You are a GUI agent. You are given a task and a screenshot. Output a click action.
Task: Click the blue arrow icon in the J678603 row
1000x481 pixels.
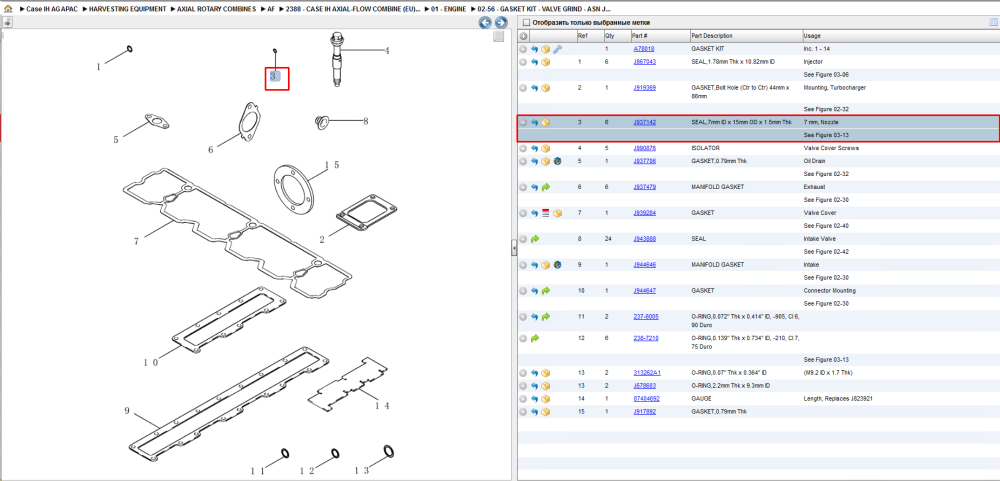coord(534,385)
